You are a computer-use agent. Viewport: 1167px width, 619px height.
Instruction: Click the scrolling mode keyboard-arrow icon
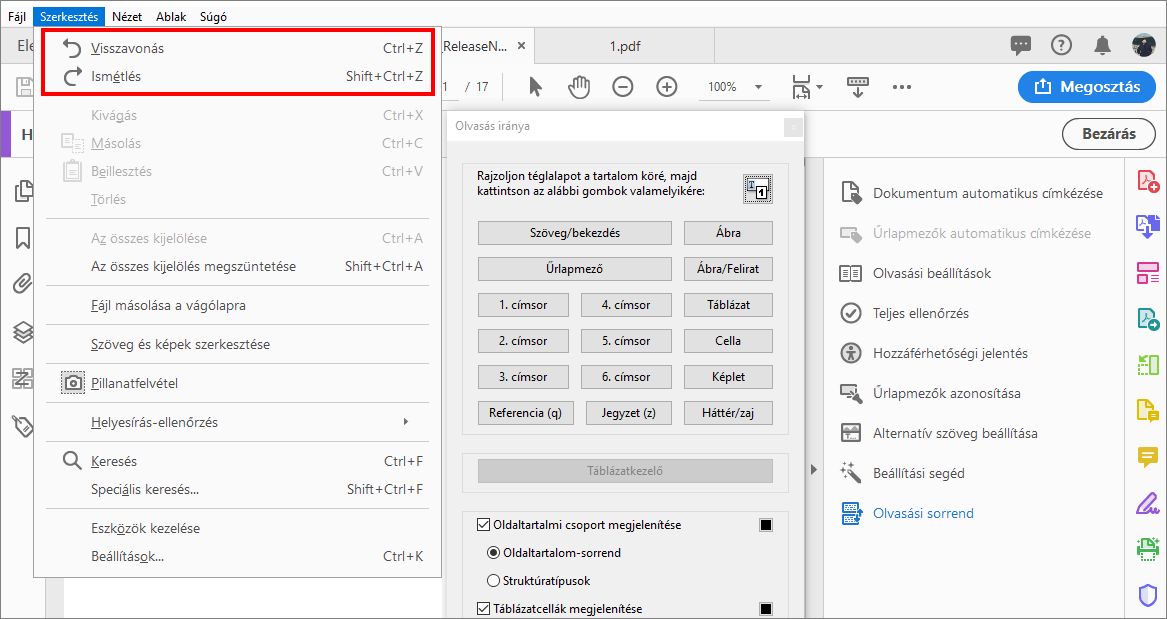pos(858,87)
